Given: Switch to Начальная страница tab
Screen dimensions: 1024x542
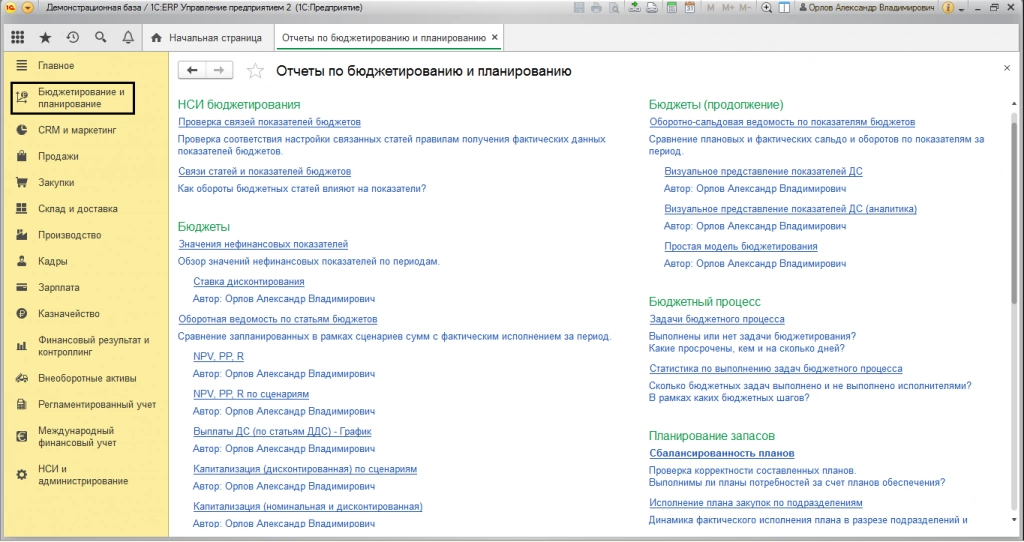Looking at the screenshot, I should [x=206, y=38].
